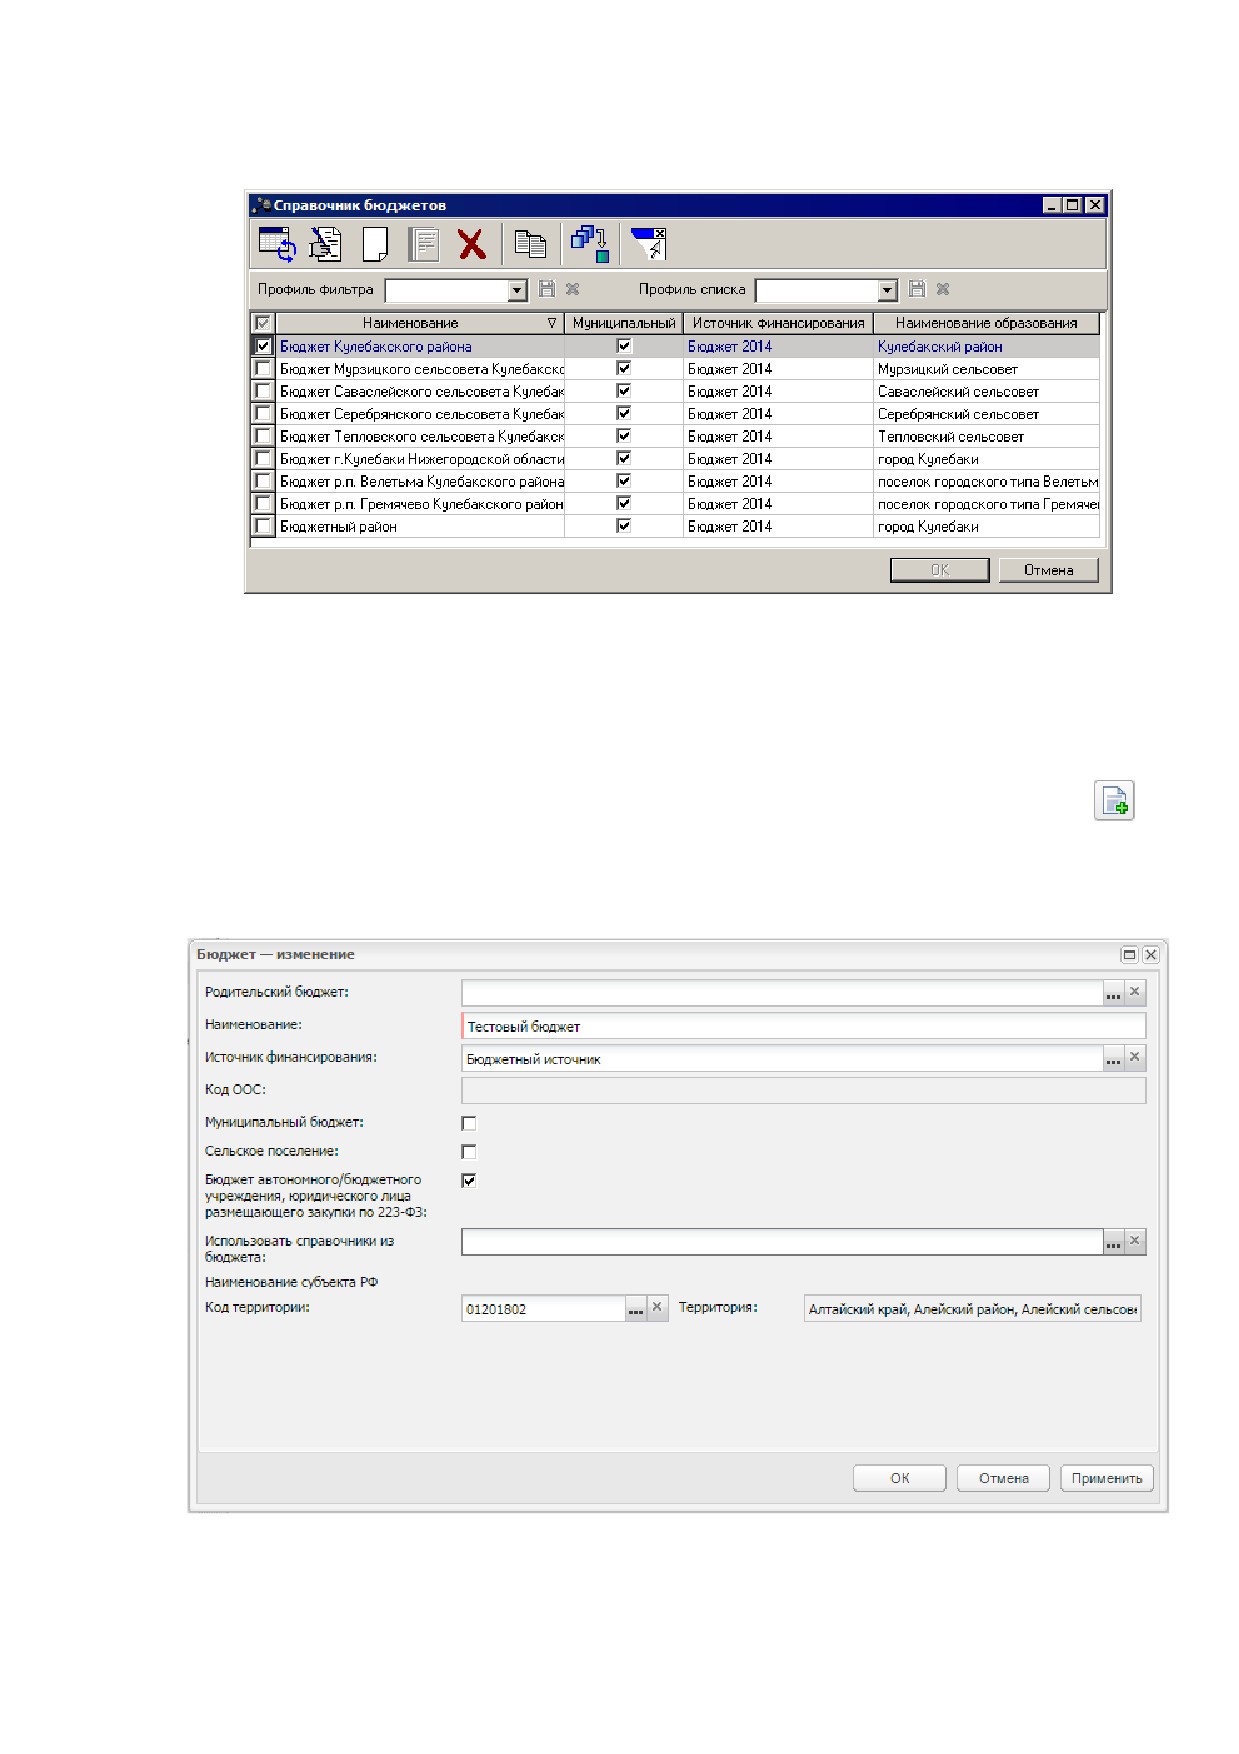Screen dimensions: 1239x1754
Task: Clear Использовать справочники из бюджета with x
Action: point(1135,1241)
